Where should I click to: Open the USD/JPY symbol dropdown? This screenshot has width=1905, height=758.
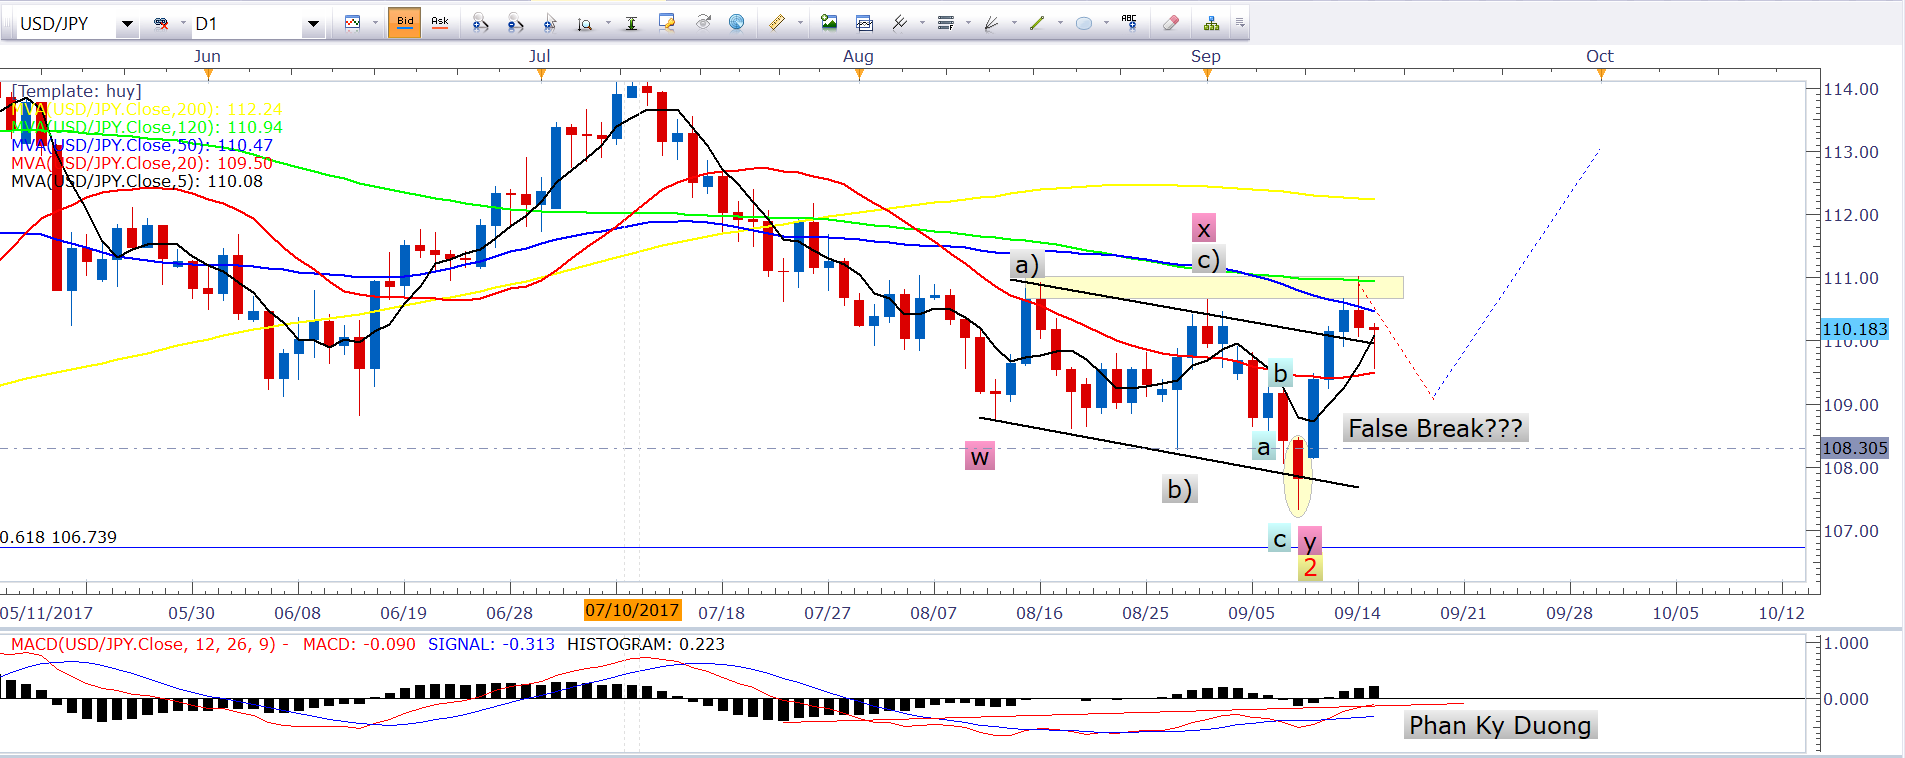tap(127, 24)
